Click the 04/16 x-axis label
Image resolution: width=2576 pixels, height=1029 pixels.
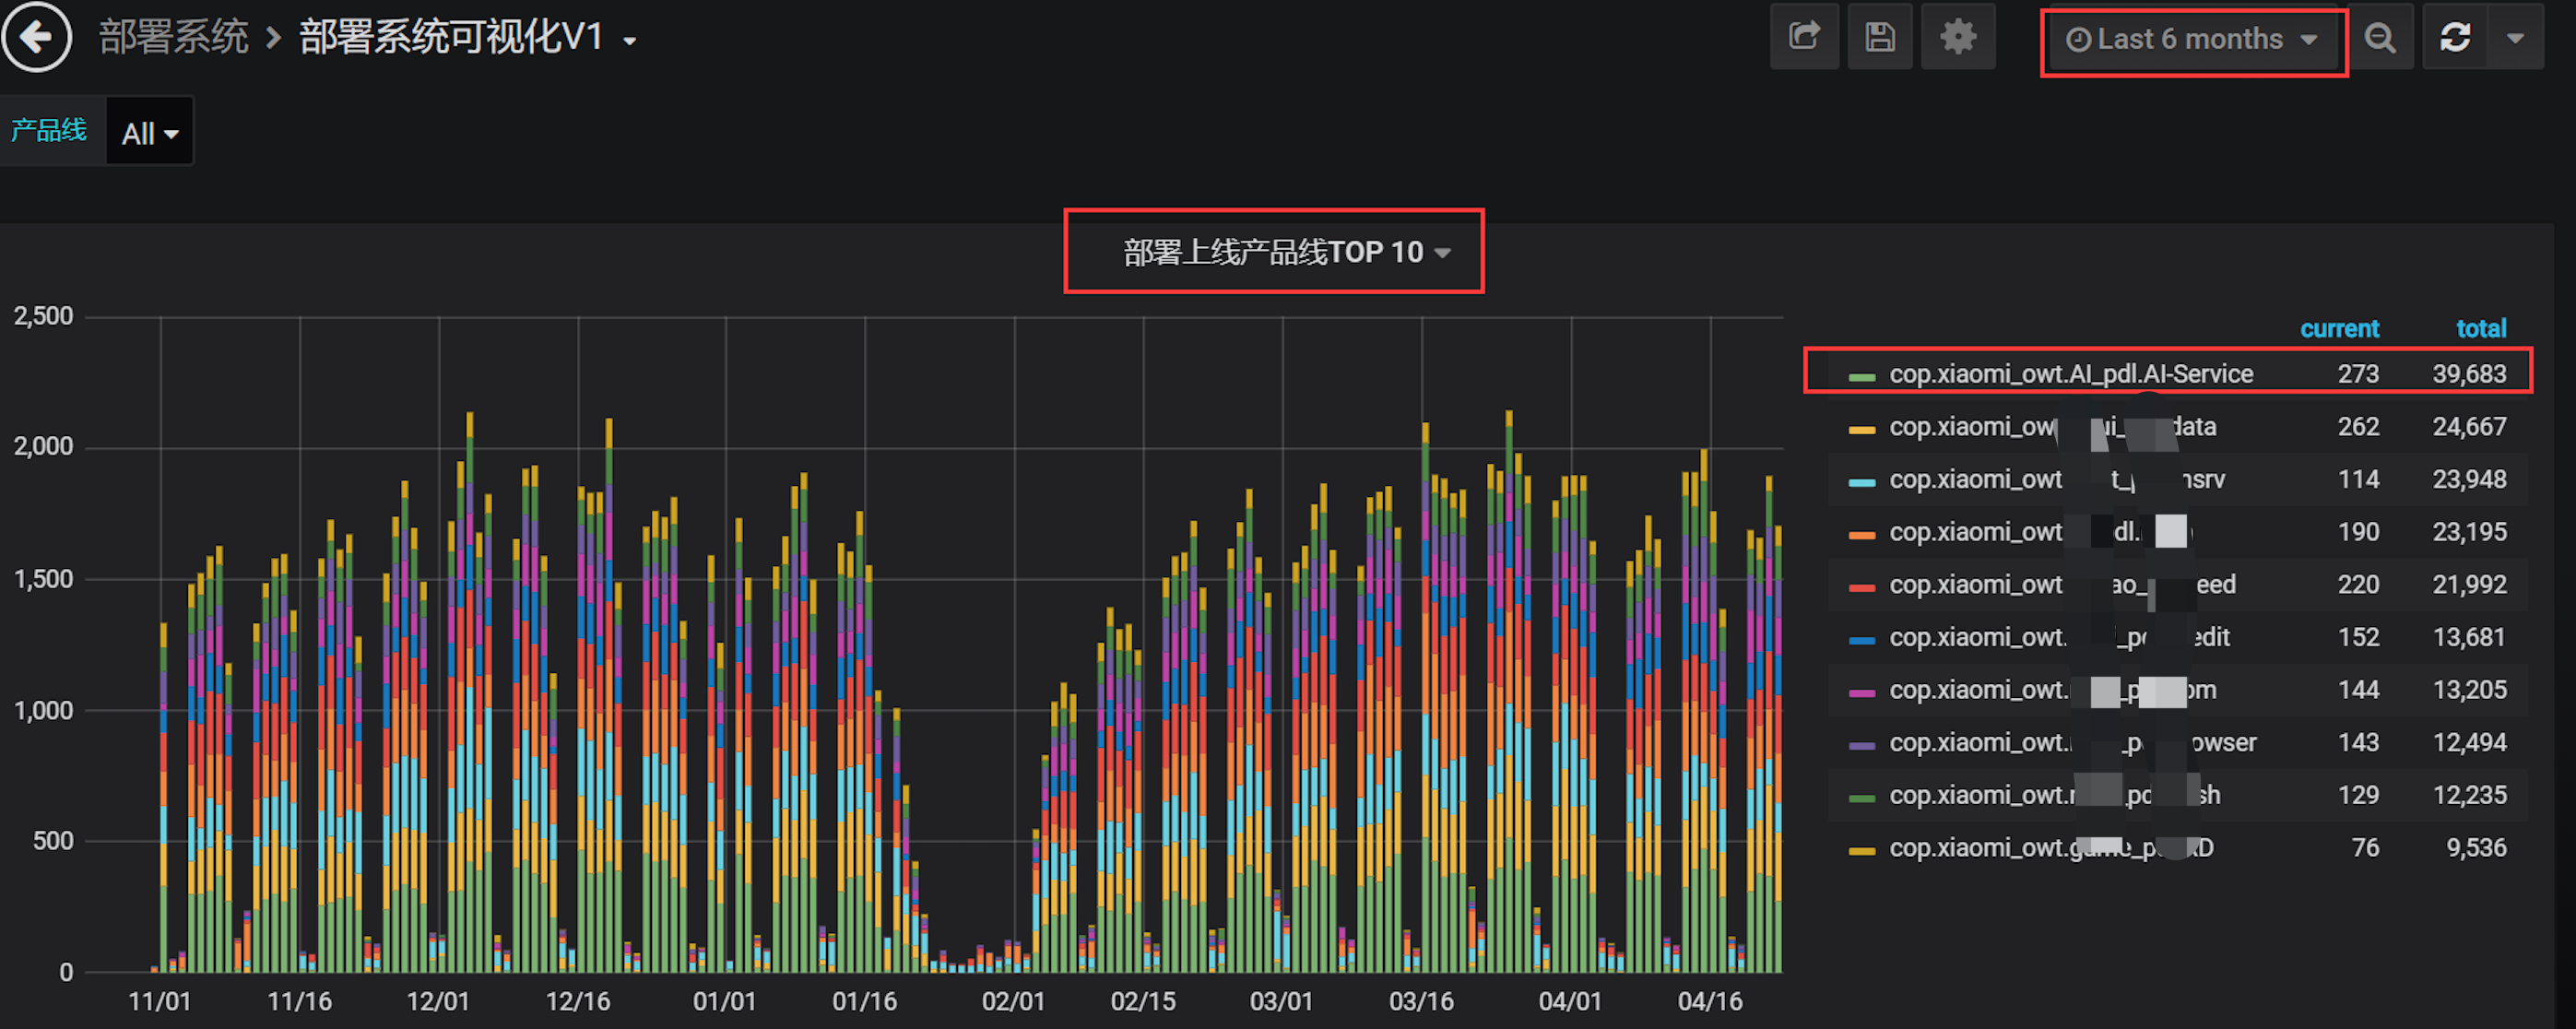pos(1710,1001)
